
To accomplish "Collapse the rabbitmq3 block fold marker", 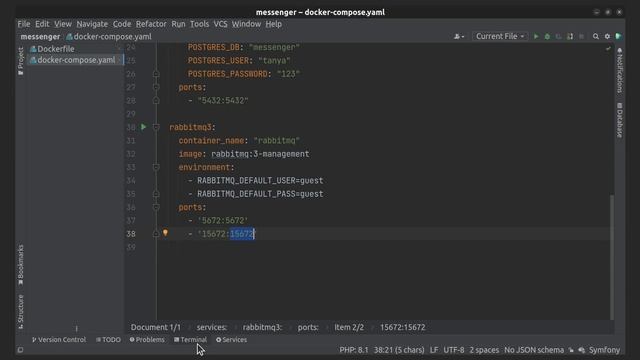I will coord(156,127).
